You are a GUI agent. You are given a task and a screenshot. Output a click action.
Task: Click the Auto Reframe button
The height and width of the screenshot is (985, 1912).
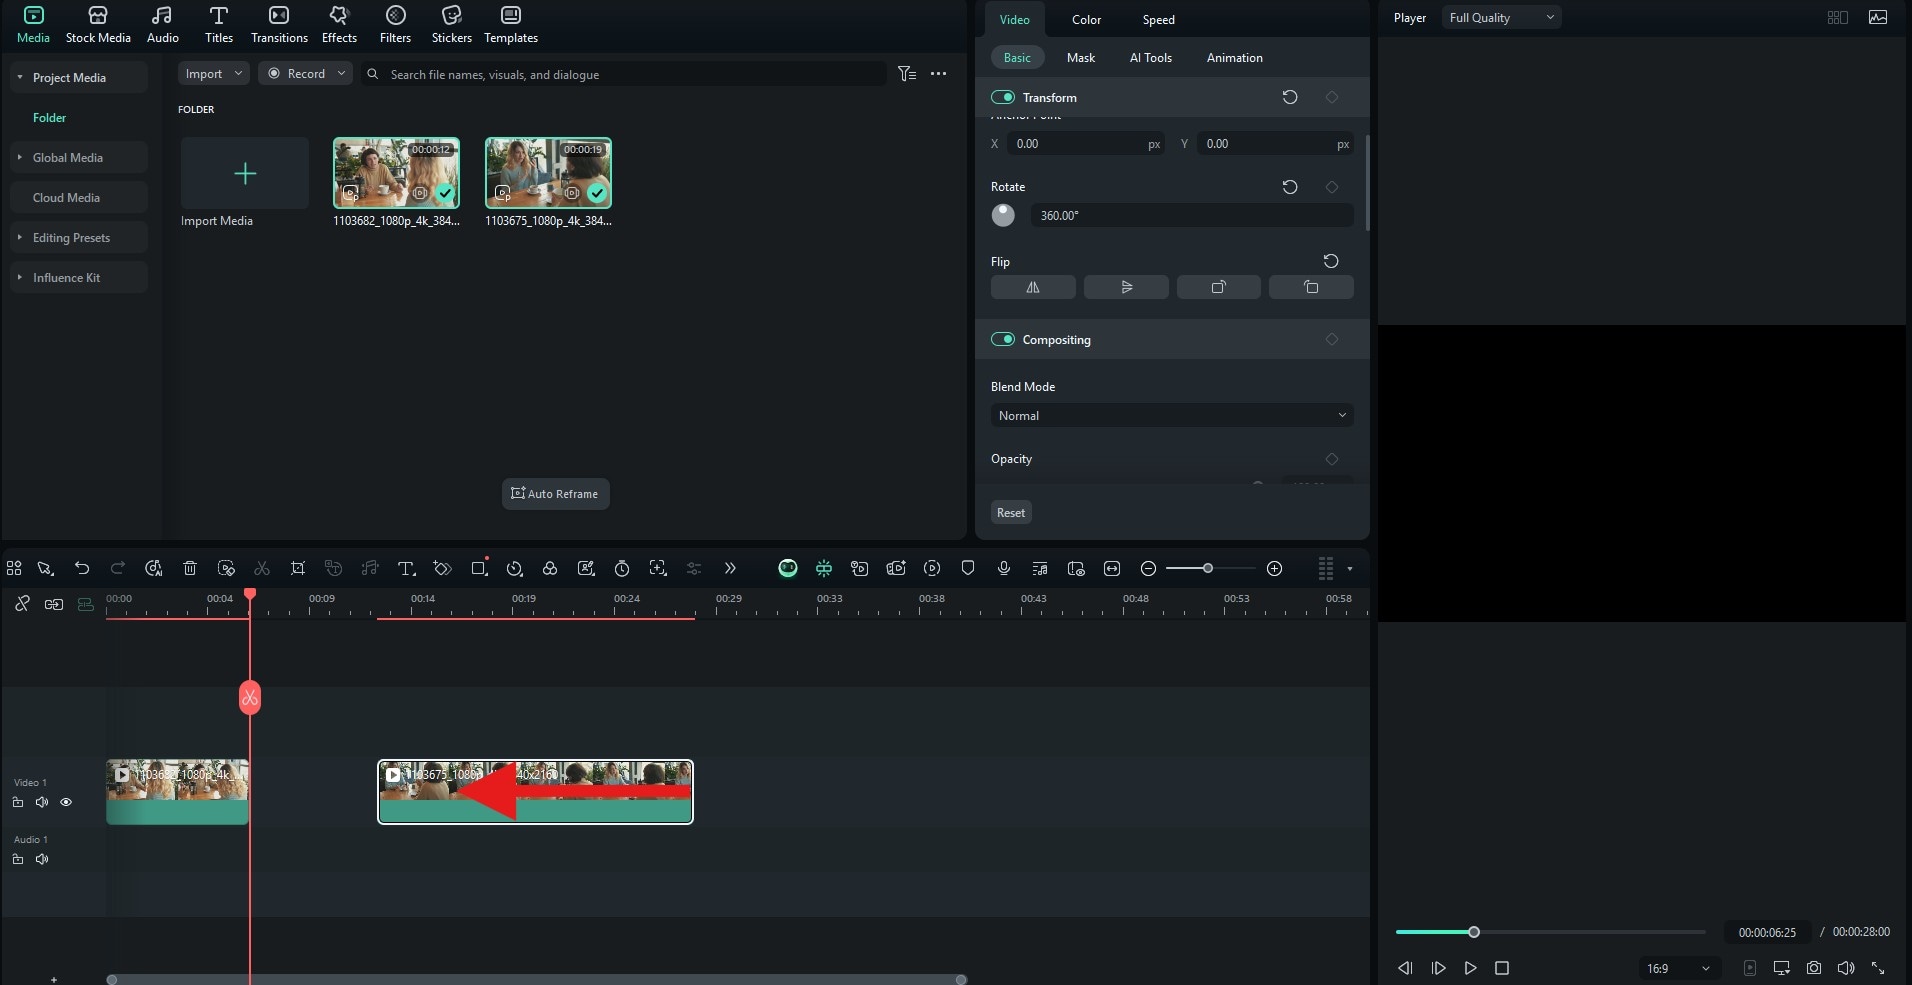pyautogui.click(x=555, y=494)
